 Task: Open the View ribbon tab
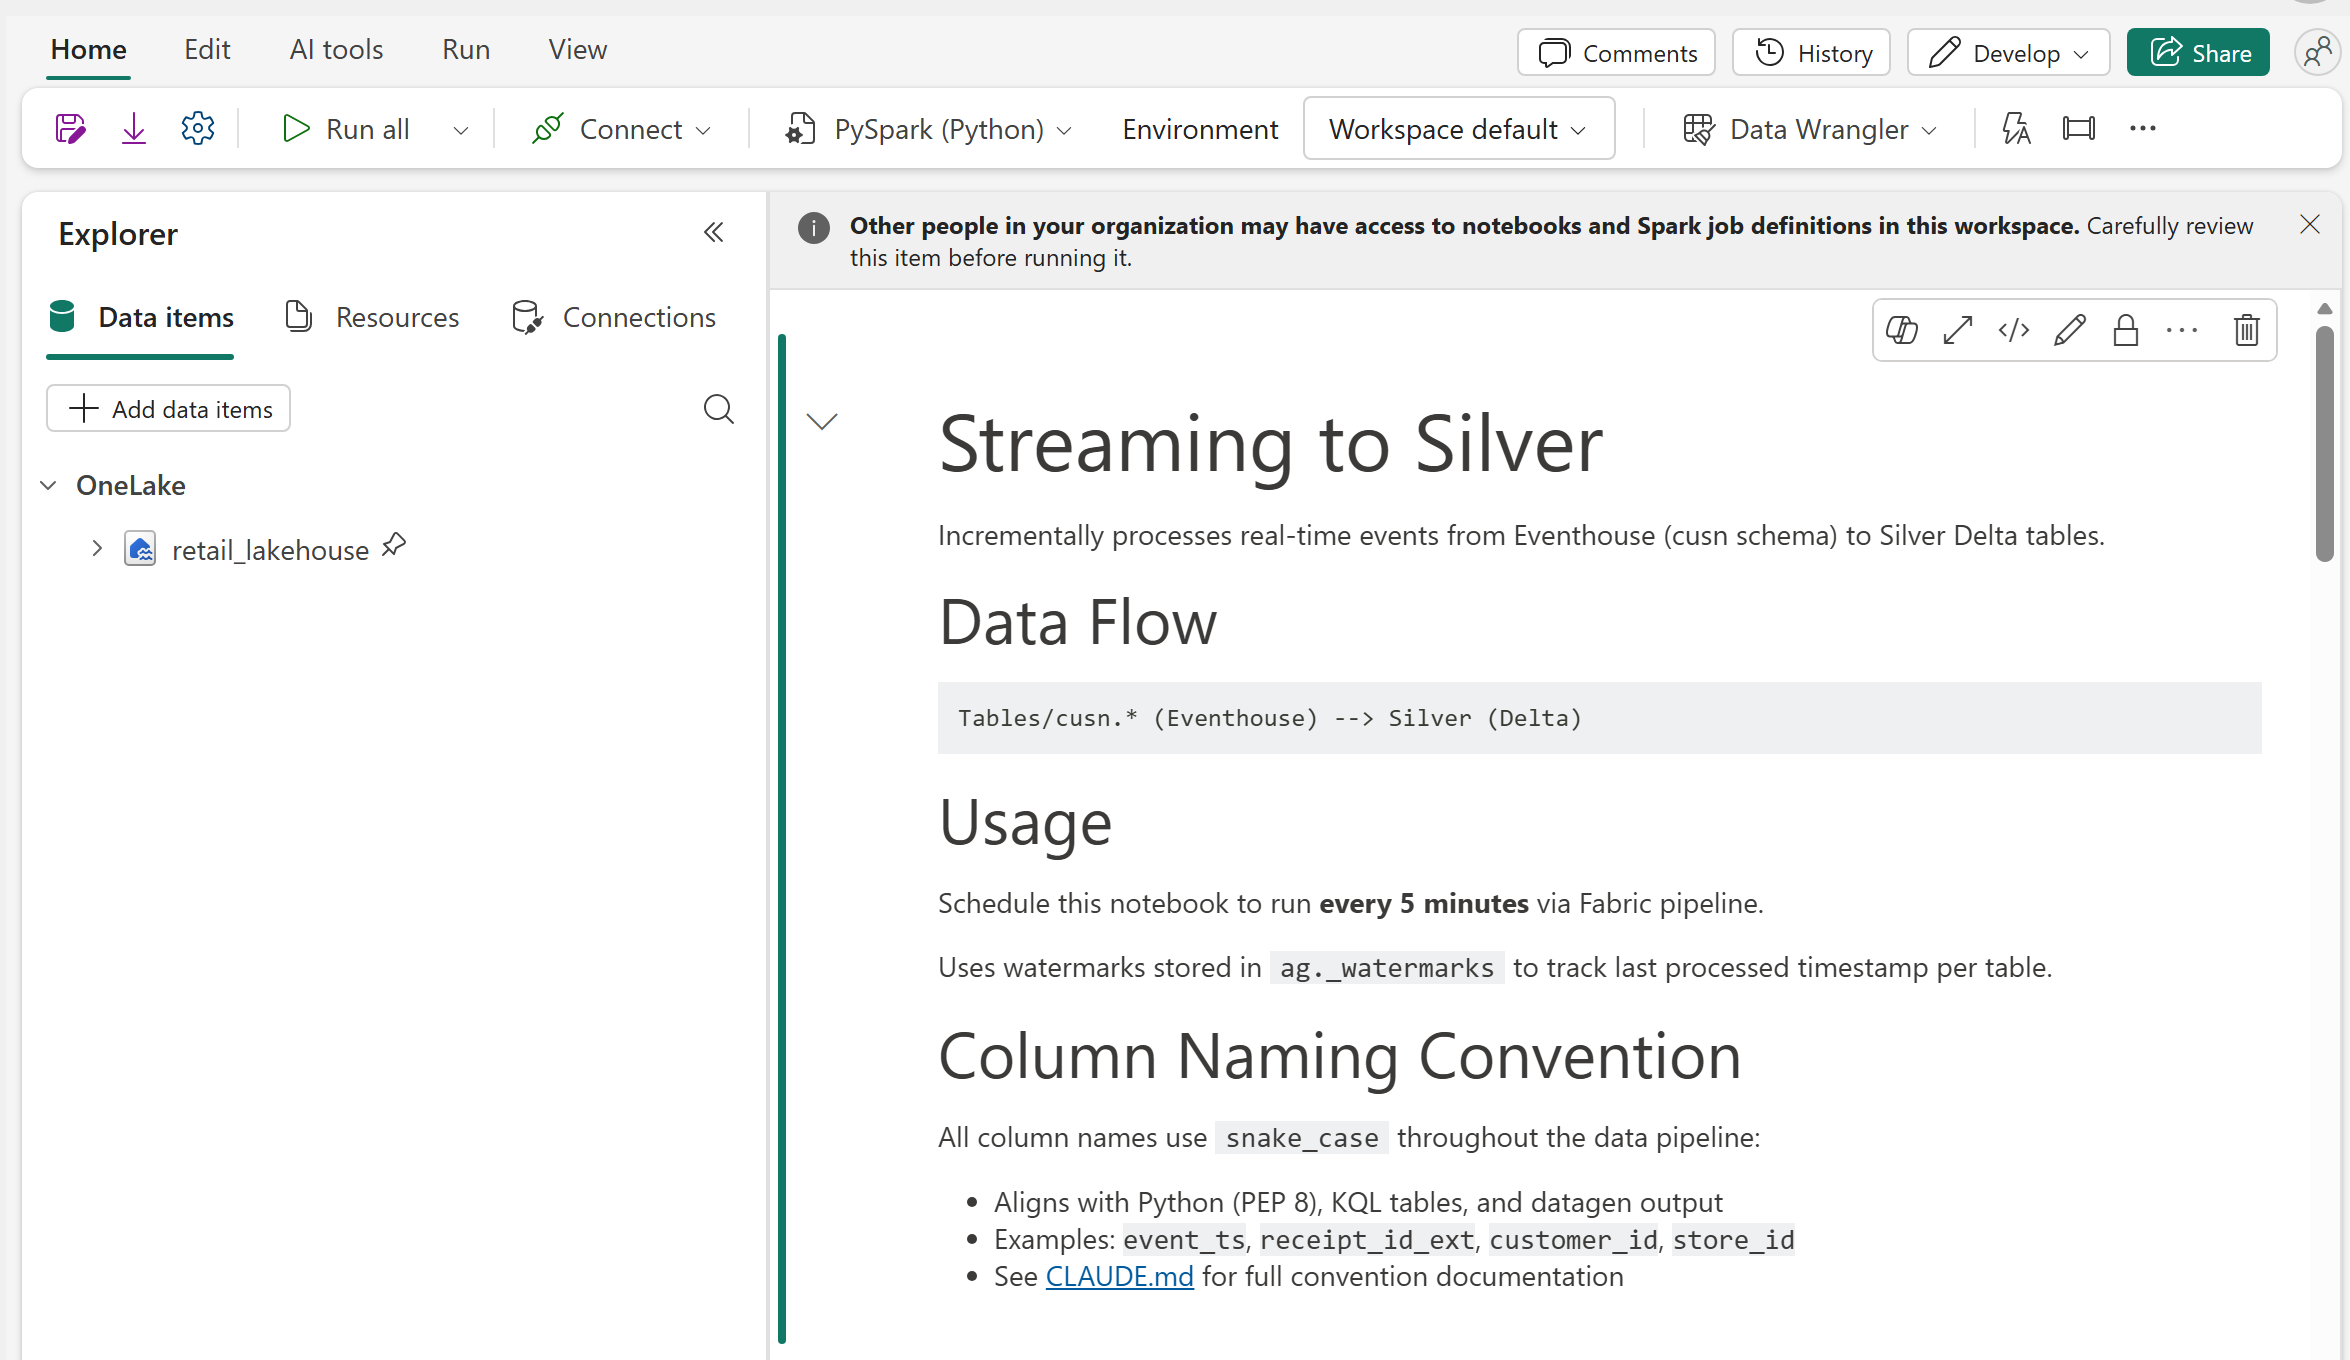[x=577, y=49]
